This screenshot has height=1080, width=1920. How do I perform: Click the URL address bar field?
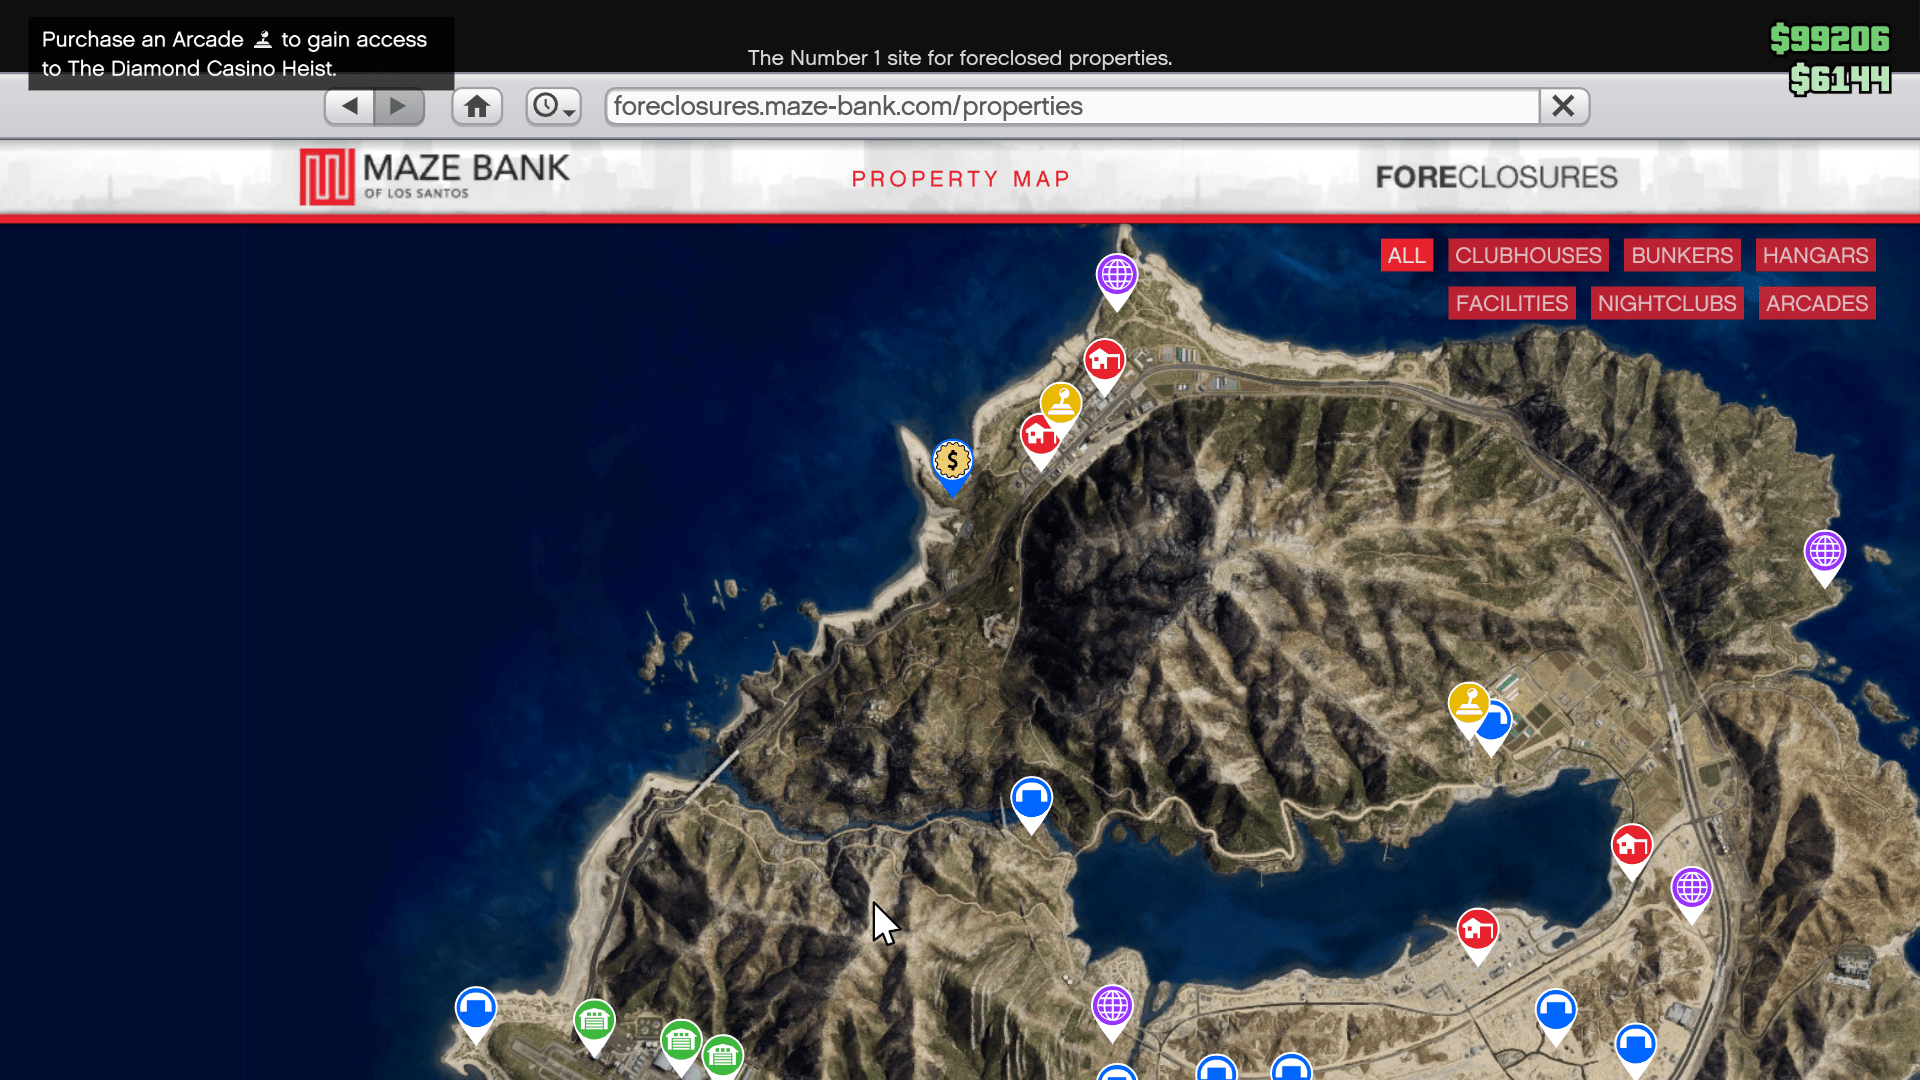[x=1070, y=106]
